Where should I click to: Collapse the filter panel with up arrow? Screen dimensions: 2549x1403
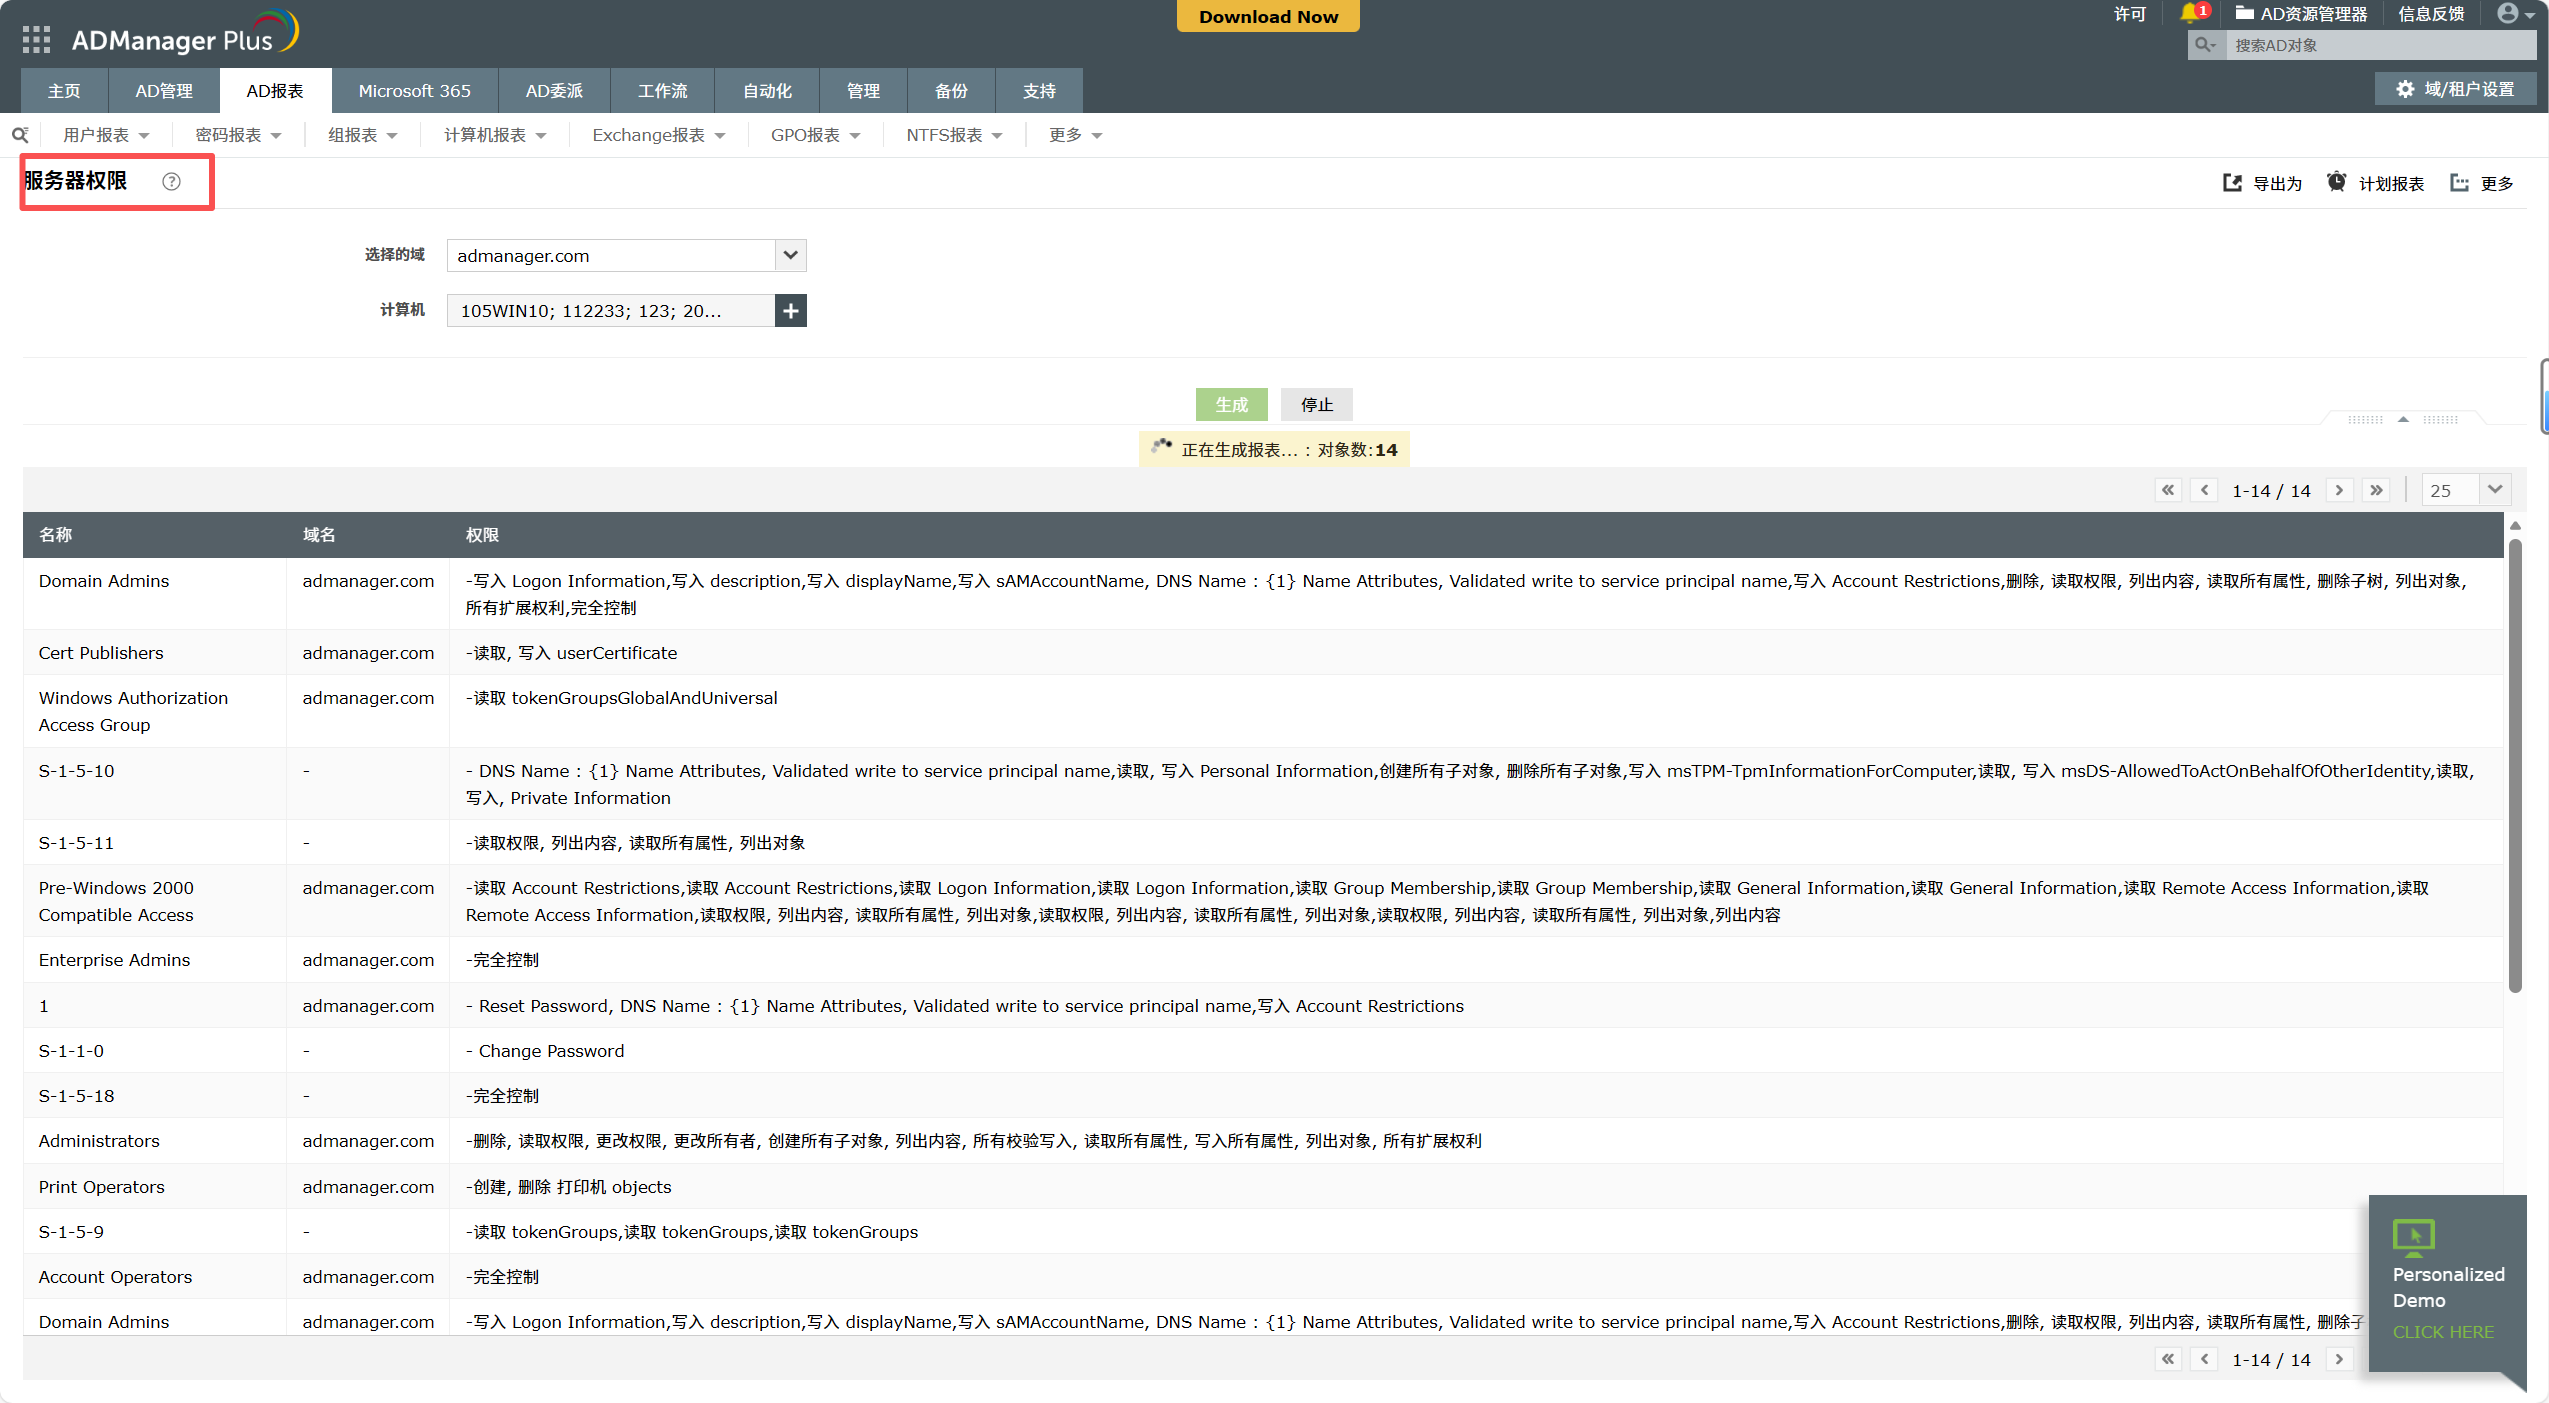(2403, 419)
